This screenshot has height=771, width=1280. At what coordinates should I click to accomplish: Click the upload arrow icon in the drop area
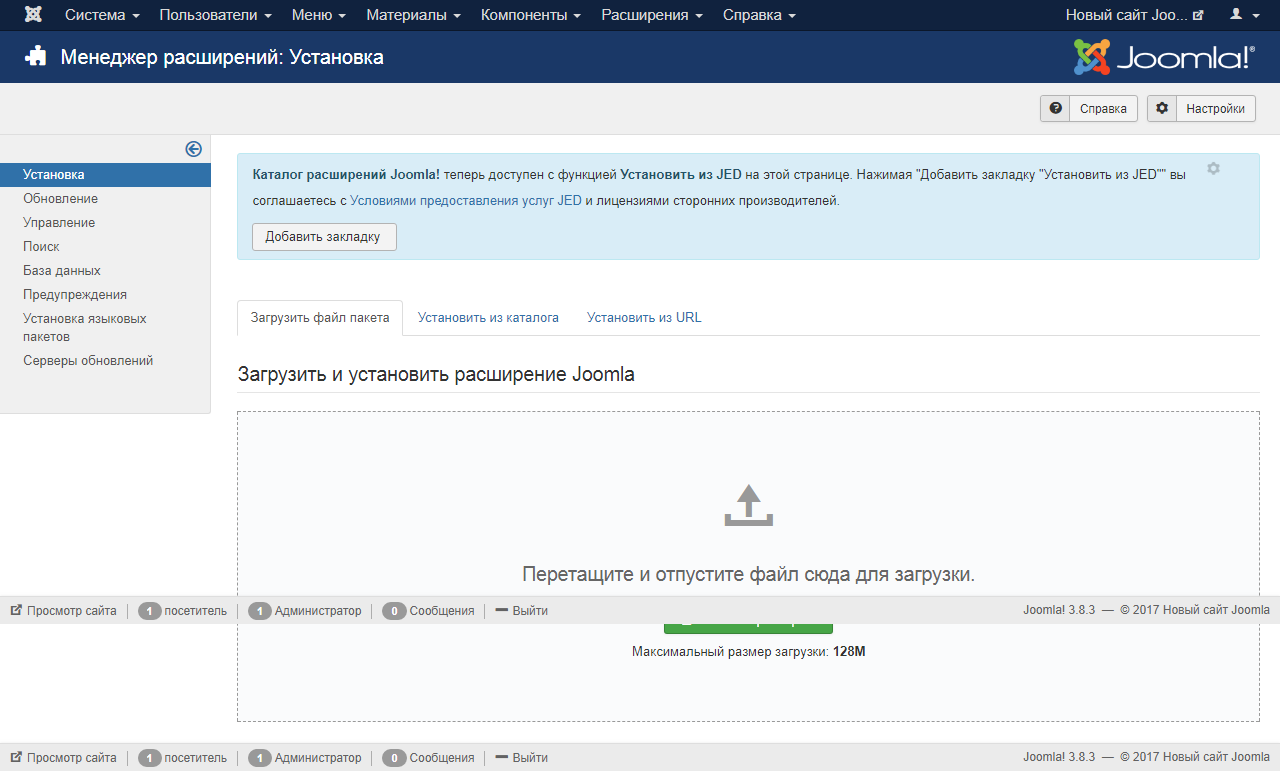point(748,506)
